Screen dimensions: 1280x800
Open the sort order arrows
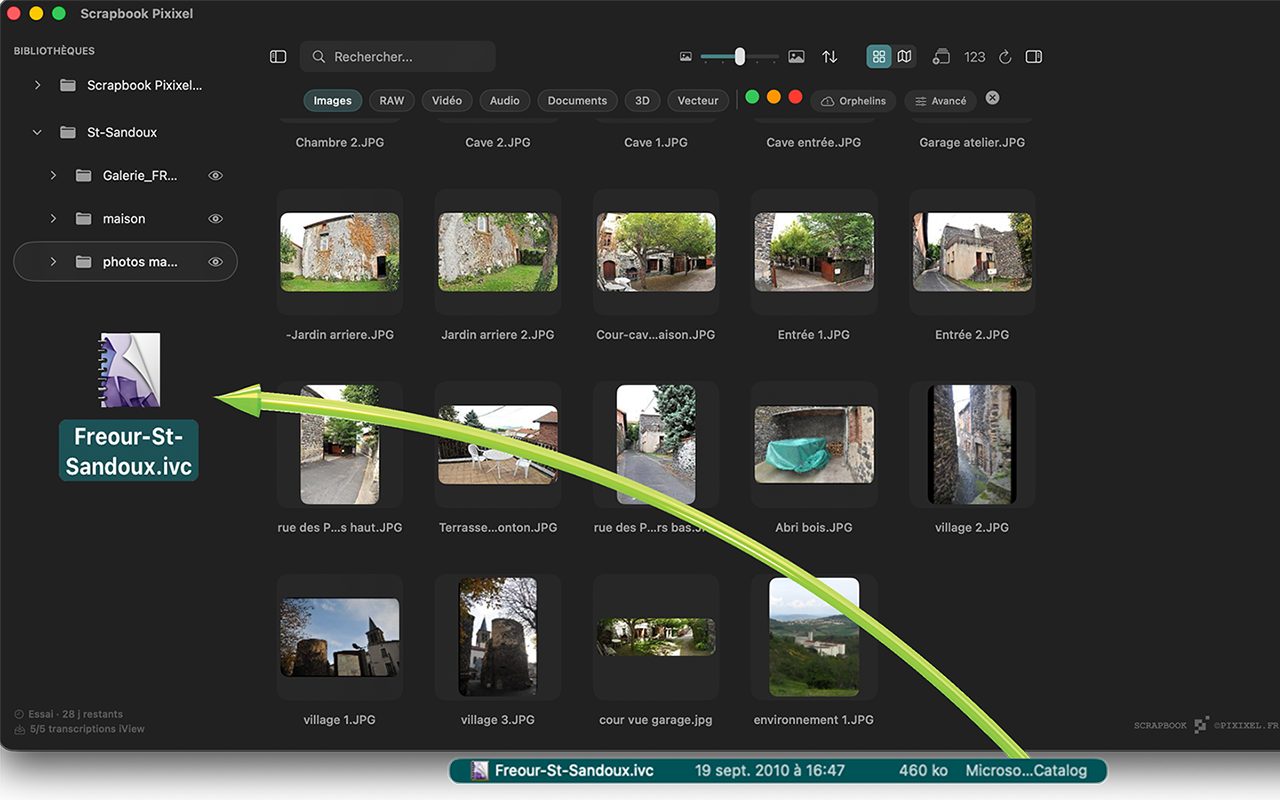[830, 57]
